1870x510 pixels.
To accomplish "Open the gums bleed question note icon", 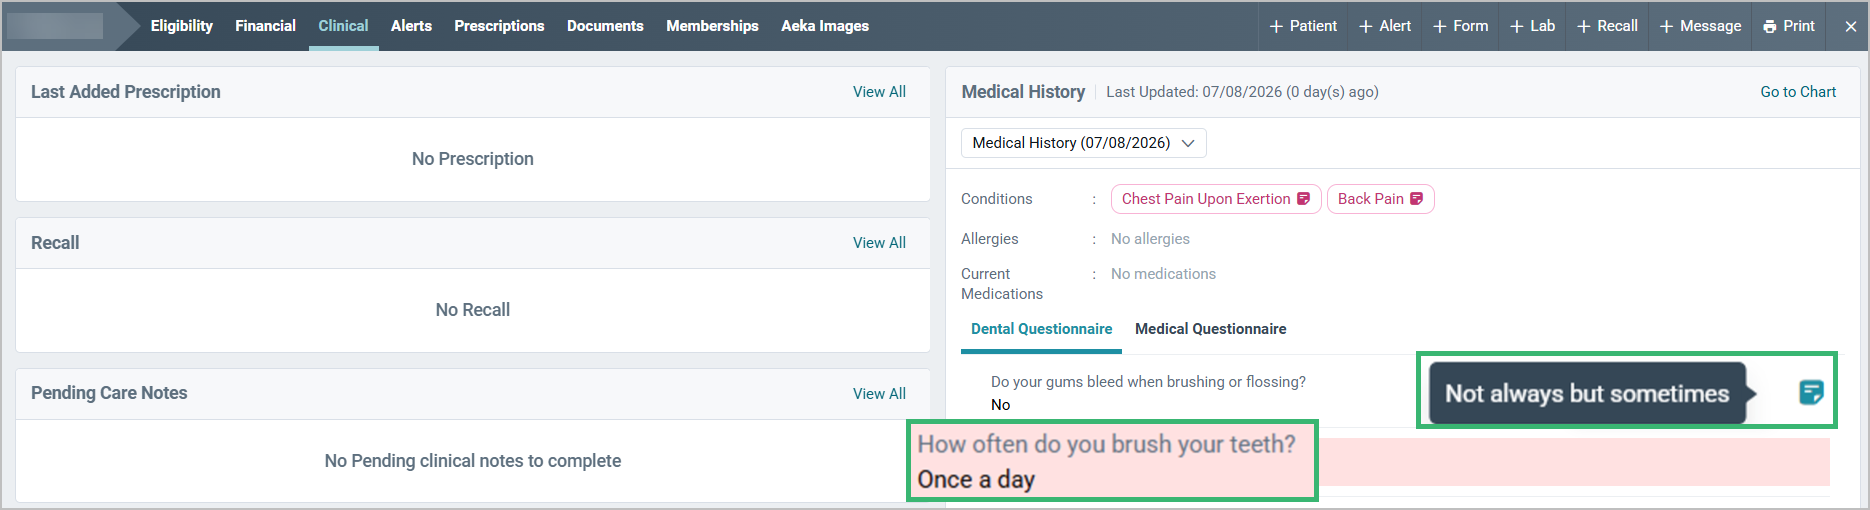I will (1811, 392).
